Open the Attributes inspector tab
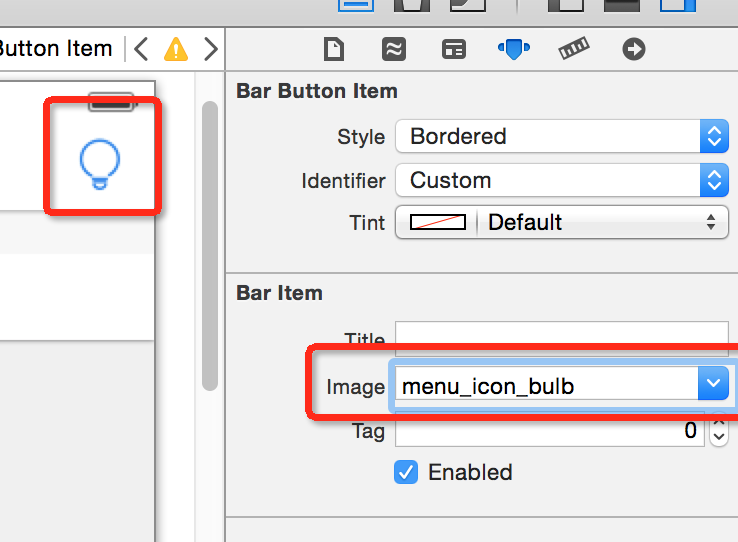Image resolution: width=738 pixels, height=542 pixels. 514,49
